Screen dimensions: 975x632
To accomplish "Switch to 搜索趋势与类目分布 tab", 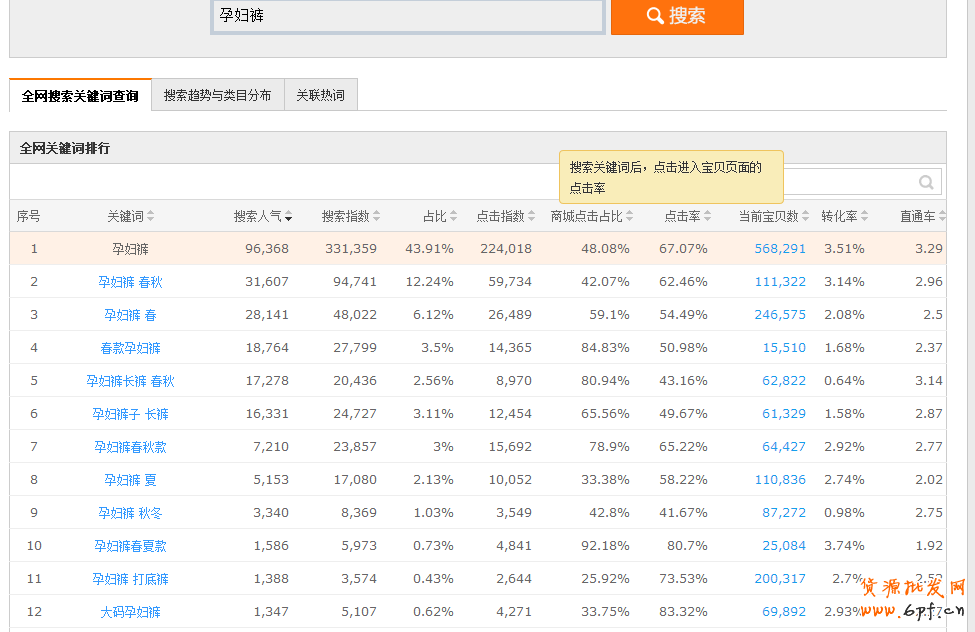I will pyautogui.click(x=217, y=96).
